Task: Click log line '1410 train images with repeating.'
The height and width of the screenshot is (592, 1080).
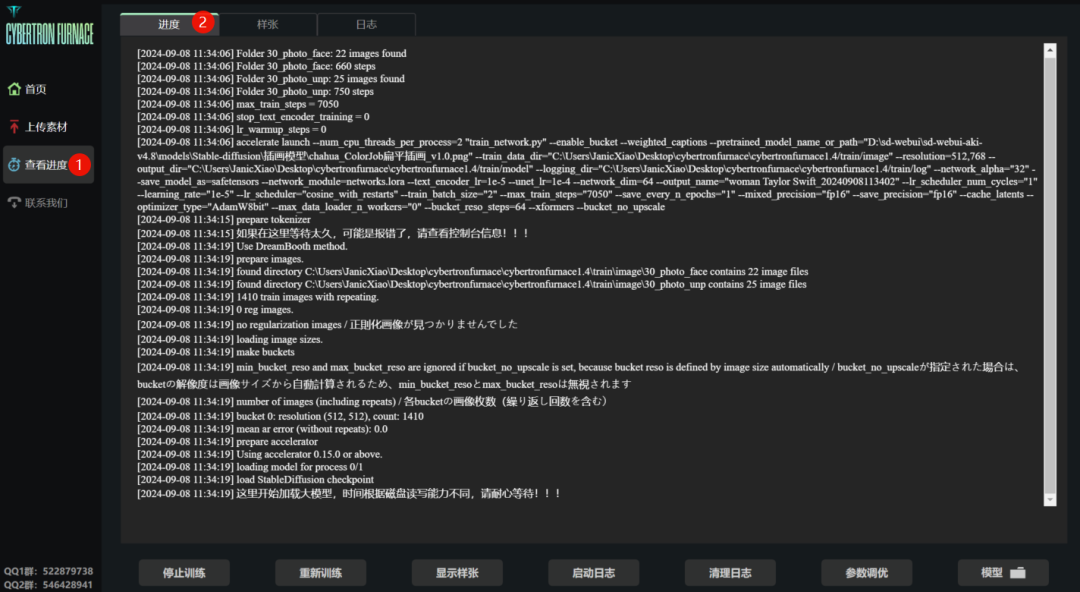Action: 258,297
